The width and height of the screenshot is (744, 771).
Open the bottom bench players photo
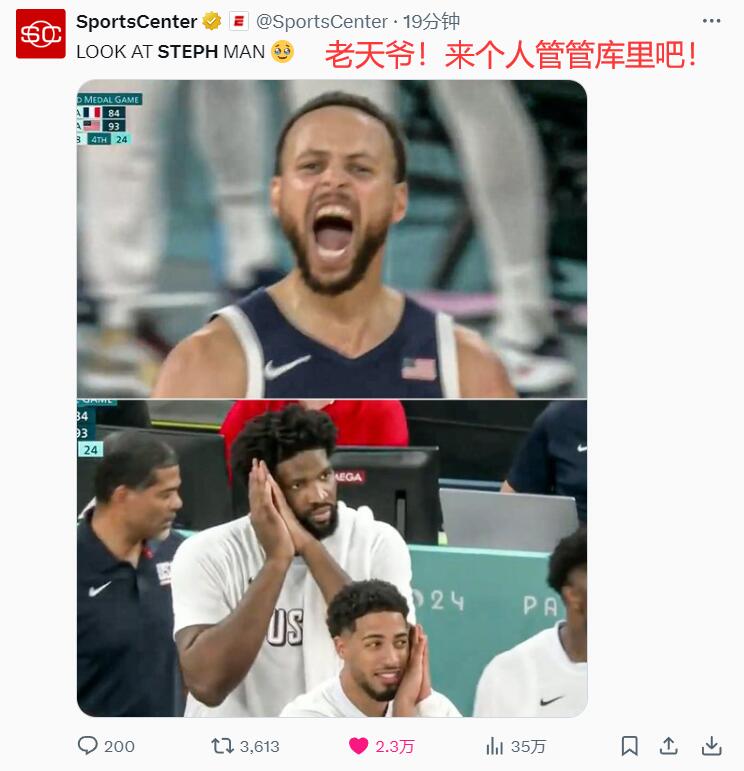click(x=332, y=558)
